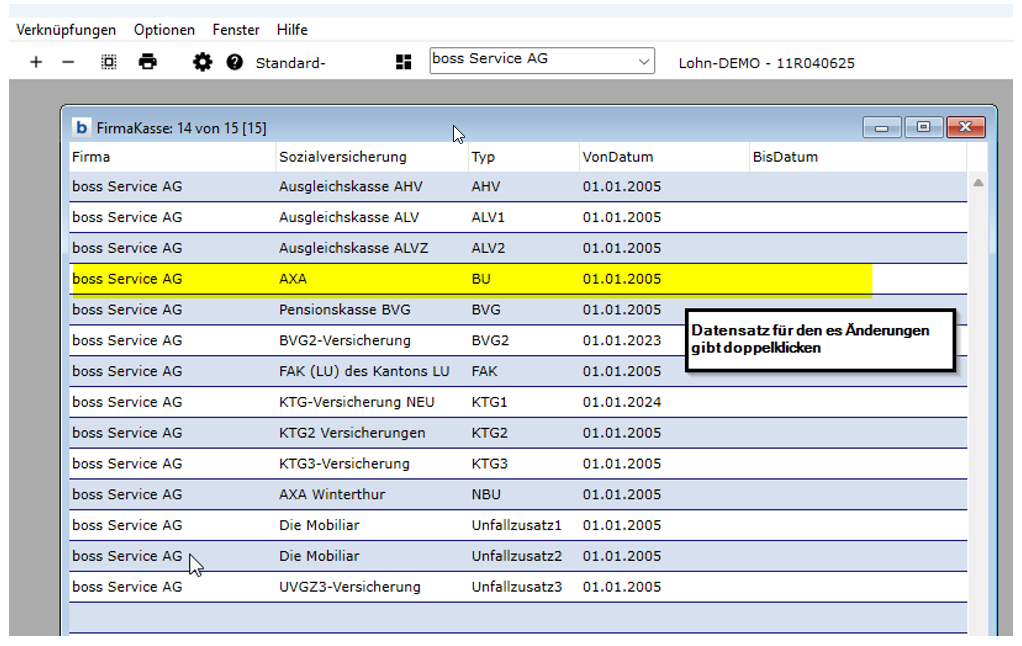Click the four-tile layout icon
The width and height of the screenshot is (1022, 646).
404,62
